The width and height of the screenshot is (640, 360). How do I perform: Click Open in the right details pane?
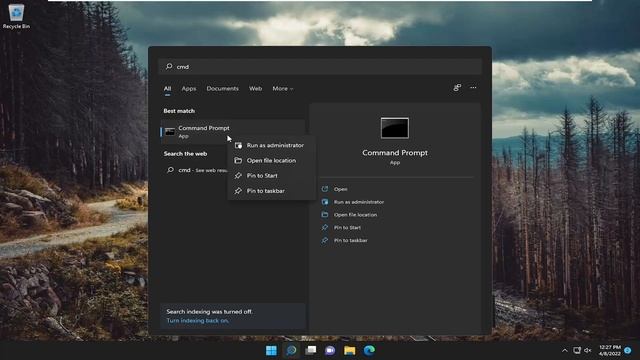pos(340,189)
